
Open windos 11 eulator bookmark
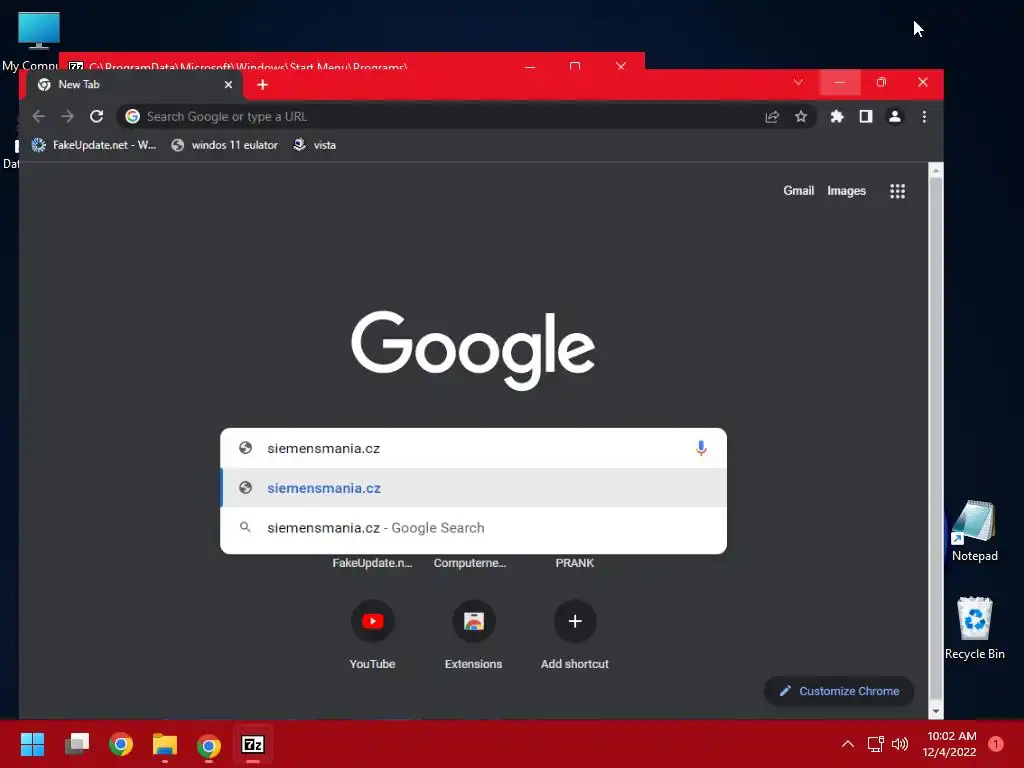pyautogui.click(x=225, y=145)
